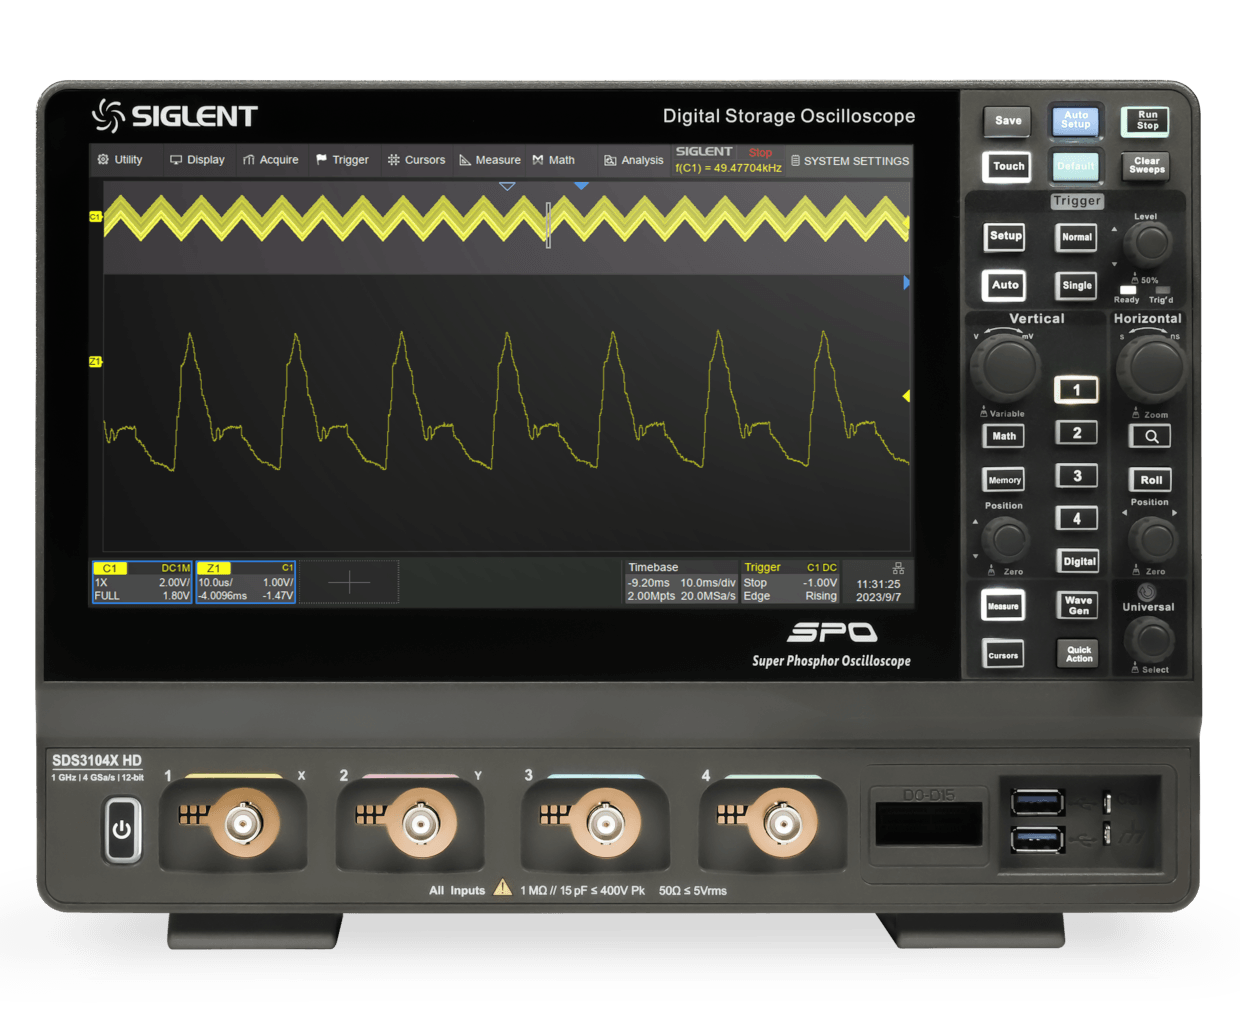Toggle the Touch screen button
This screenshot has width=1240, height=1020.
click(1008, 167)
